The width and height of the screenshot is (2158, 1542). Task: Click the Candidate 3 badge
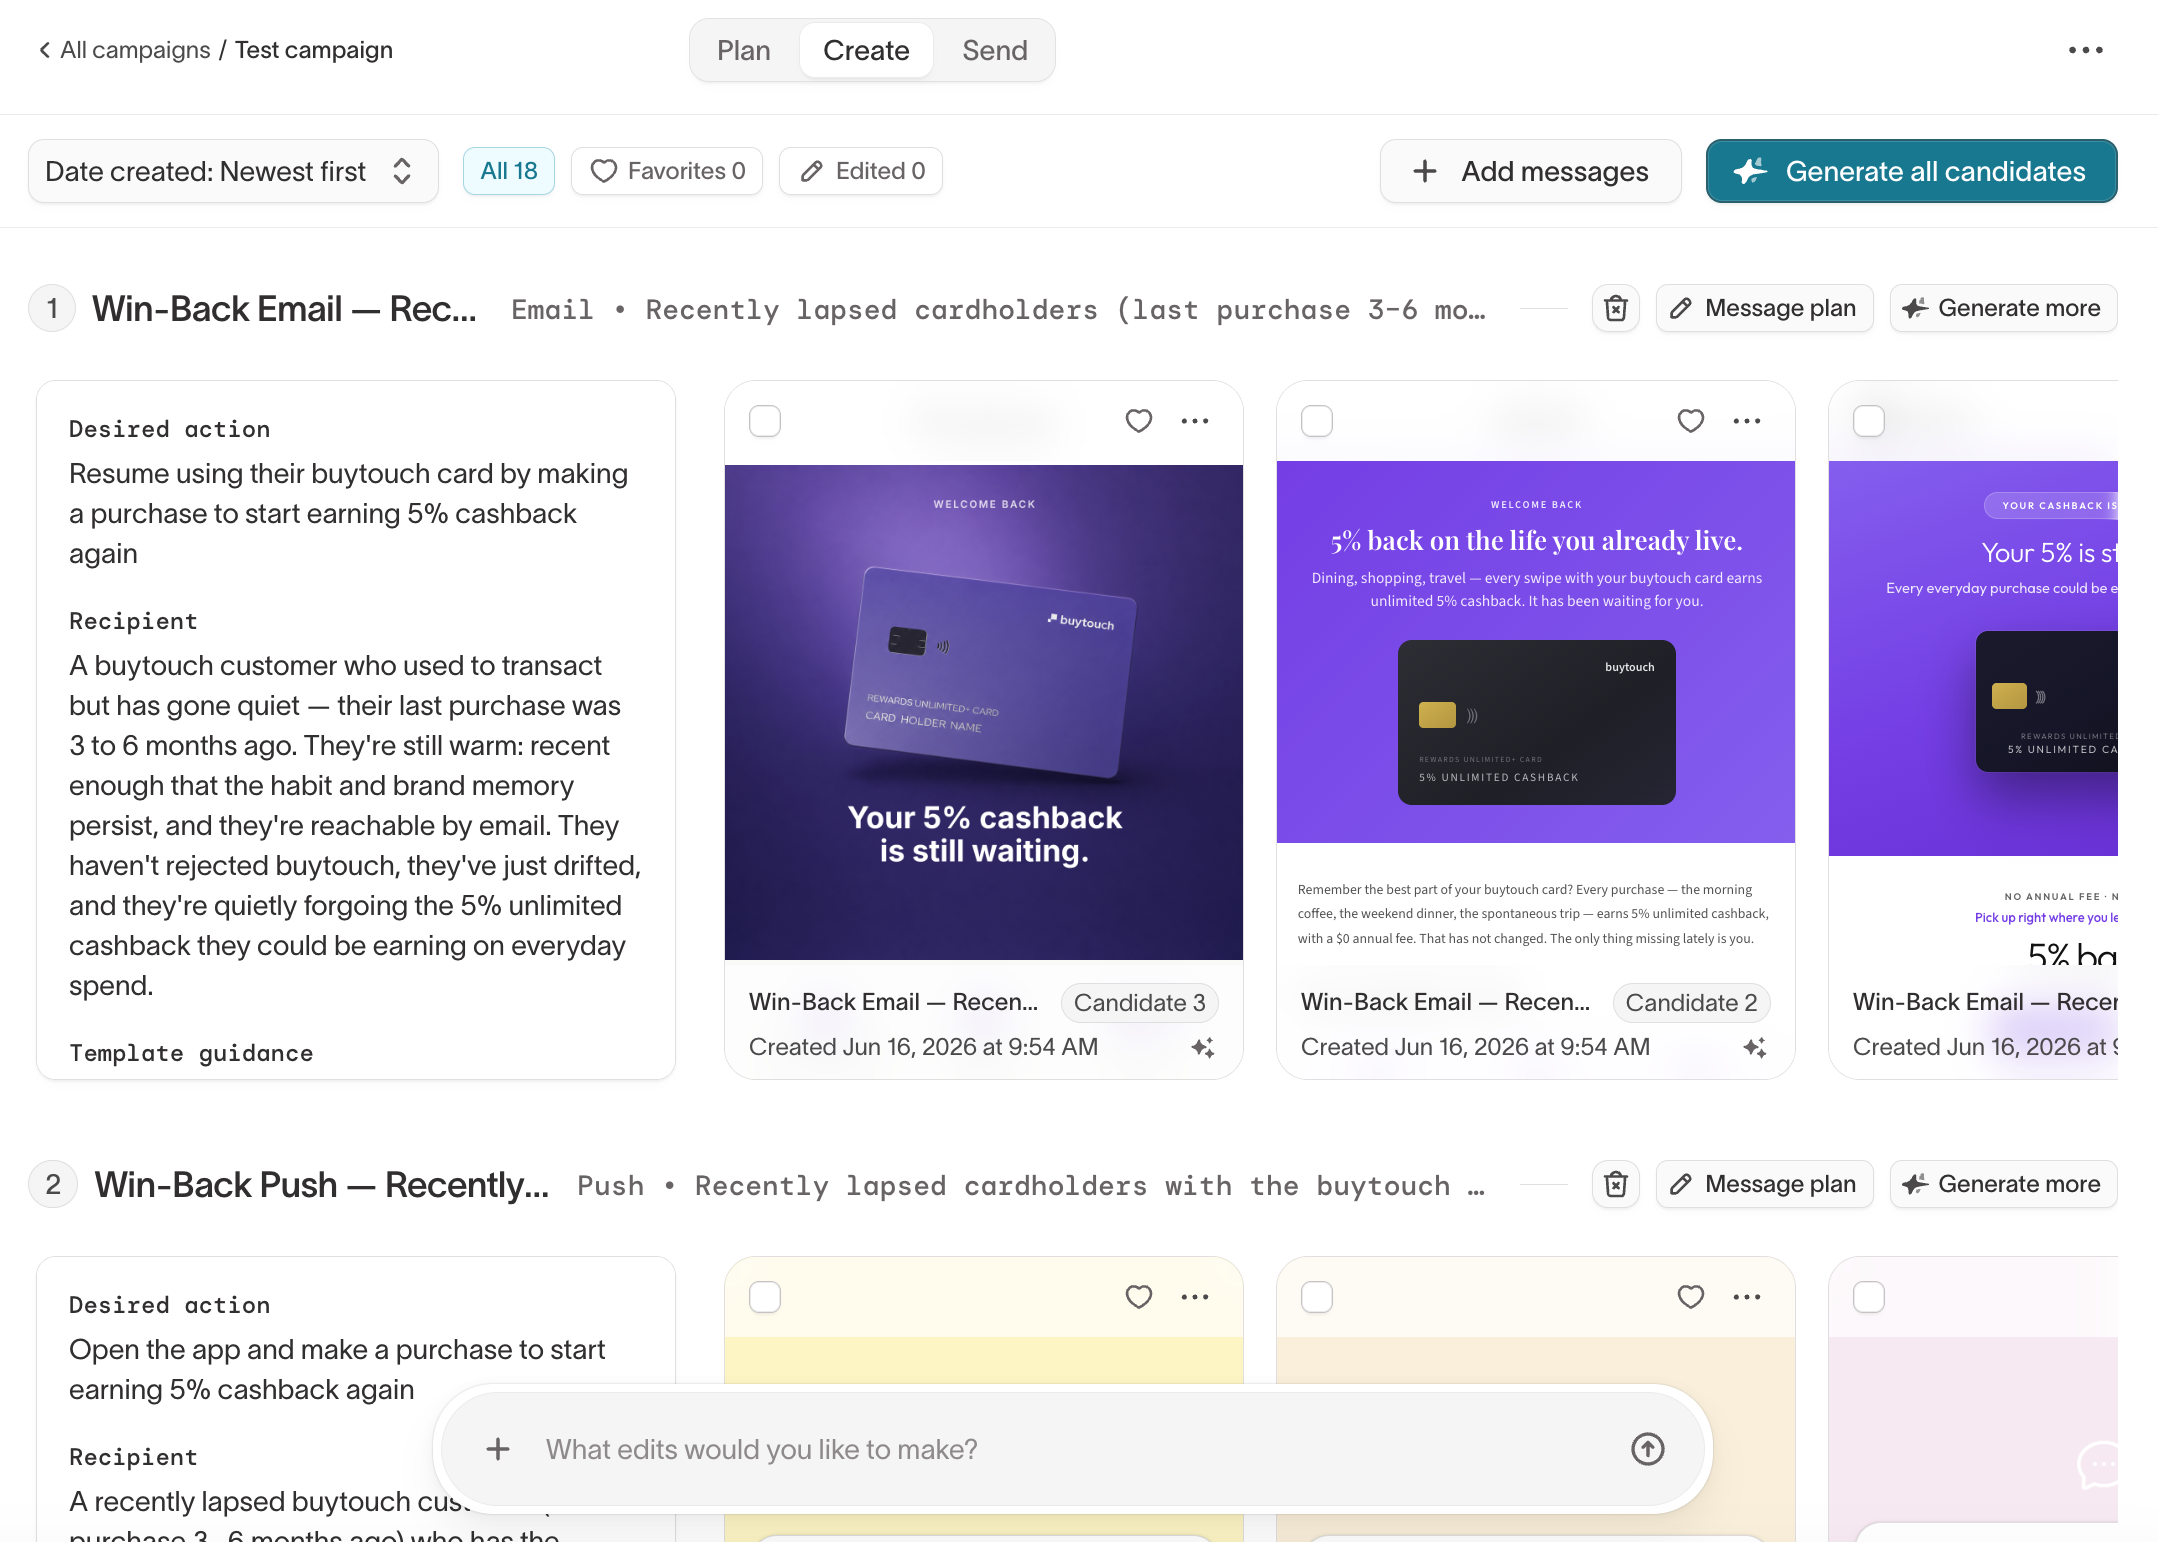(1140, 1002)
